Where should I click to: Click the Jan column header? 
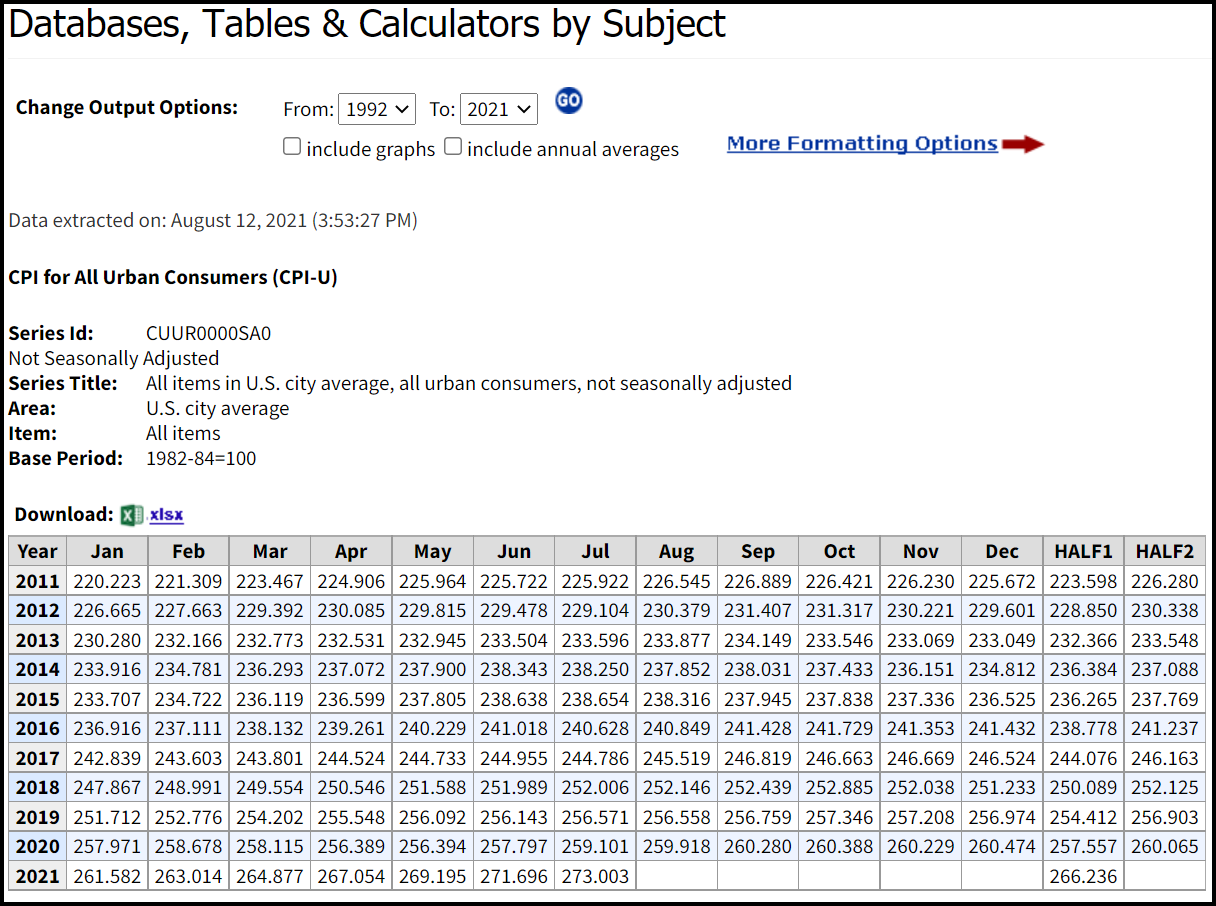pyautogui.click(x=107, y=552)
